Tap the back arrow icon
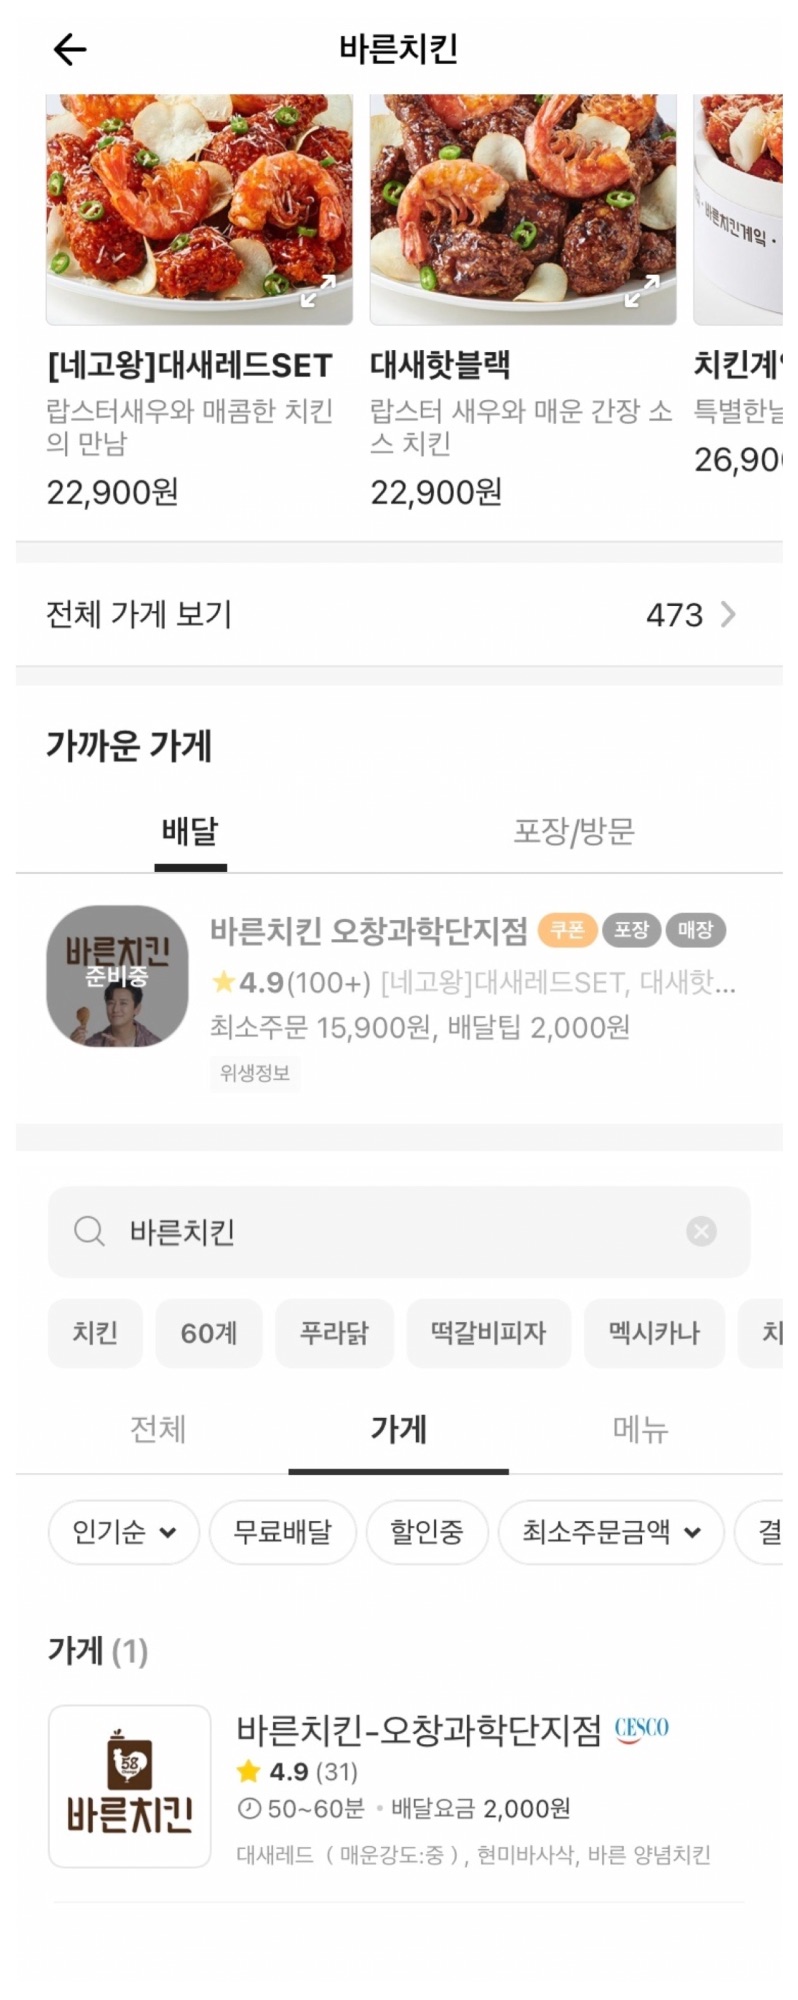 pos(69,49)
